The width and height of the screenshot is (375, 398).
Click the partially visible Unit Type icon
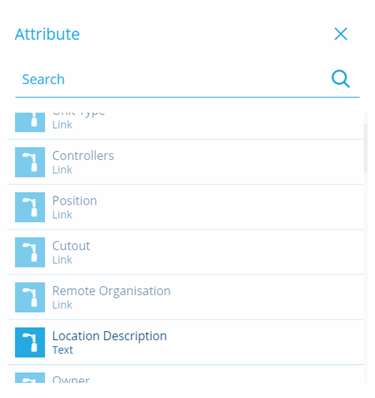click(x=30, y=122)
